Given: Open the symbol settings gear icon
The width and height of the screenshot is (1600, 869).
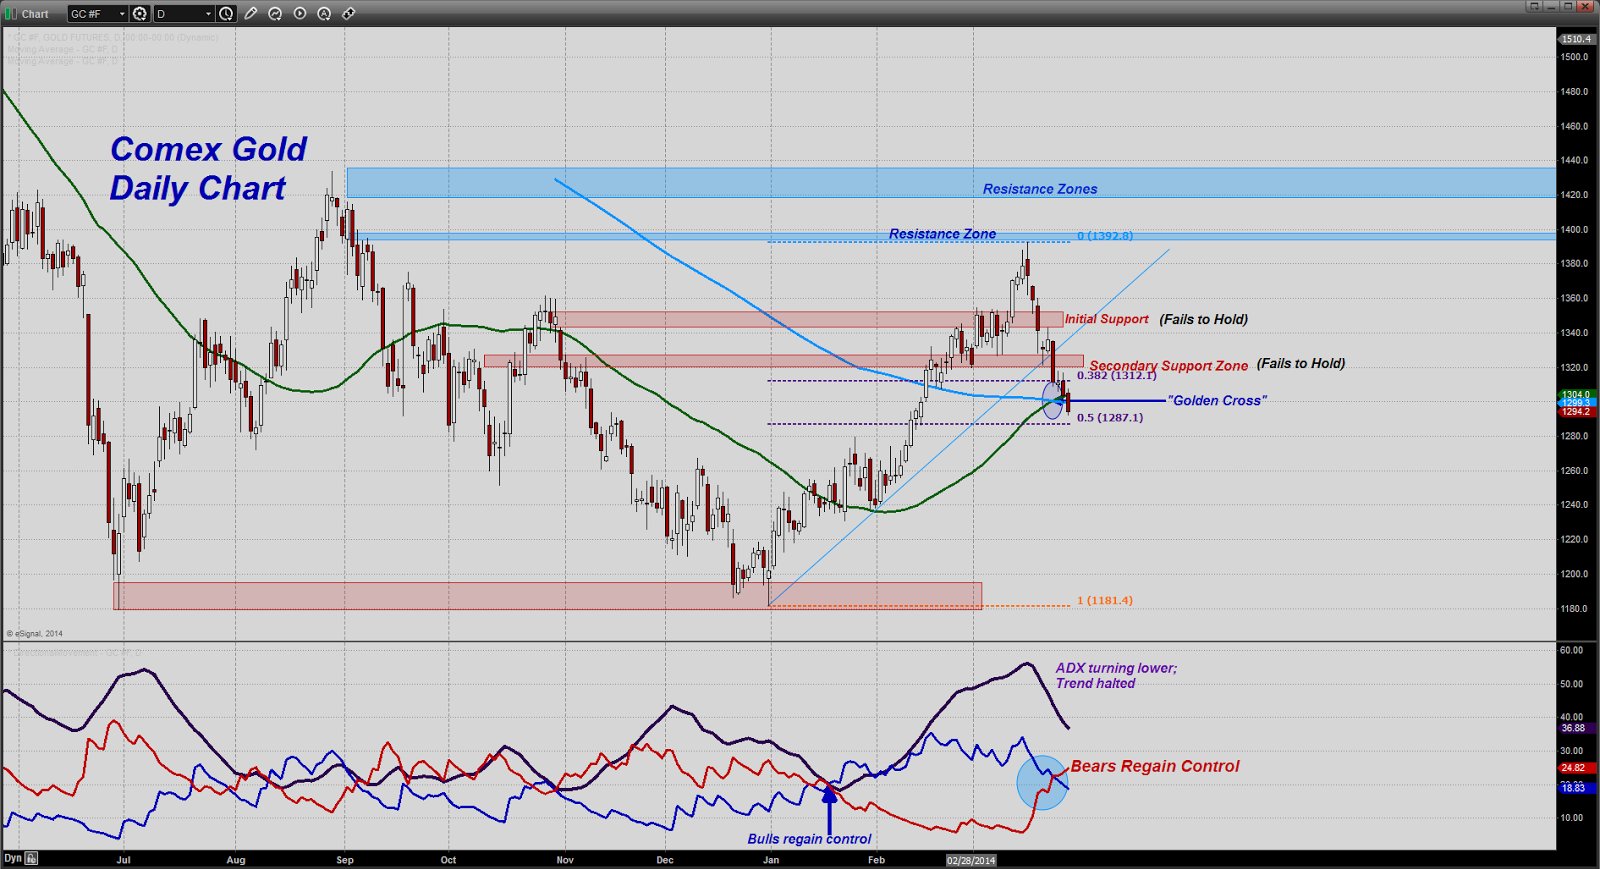Looking at the screenshot, I should 140,14.
